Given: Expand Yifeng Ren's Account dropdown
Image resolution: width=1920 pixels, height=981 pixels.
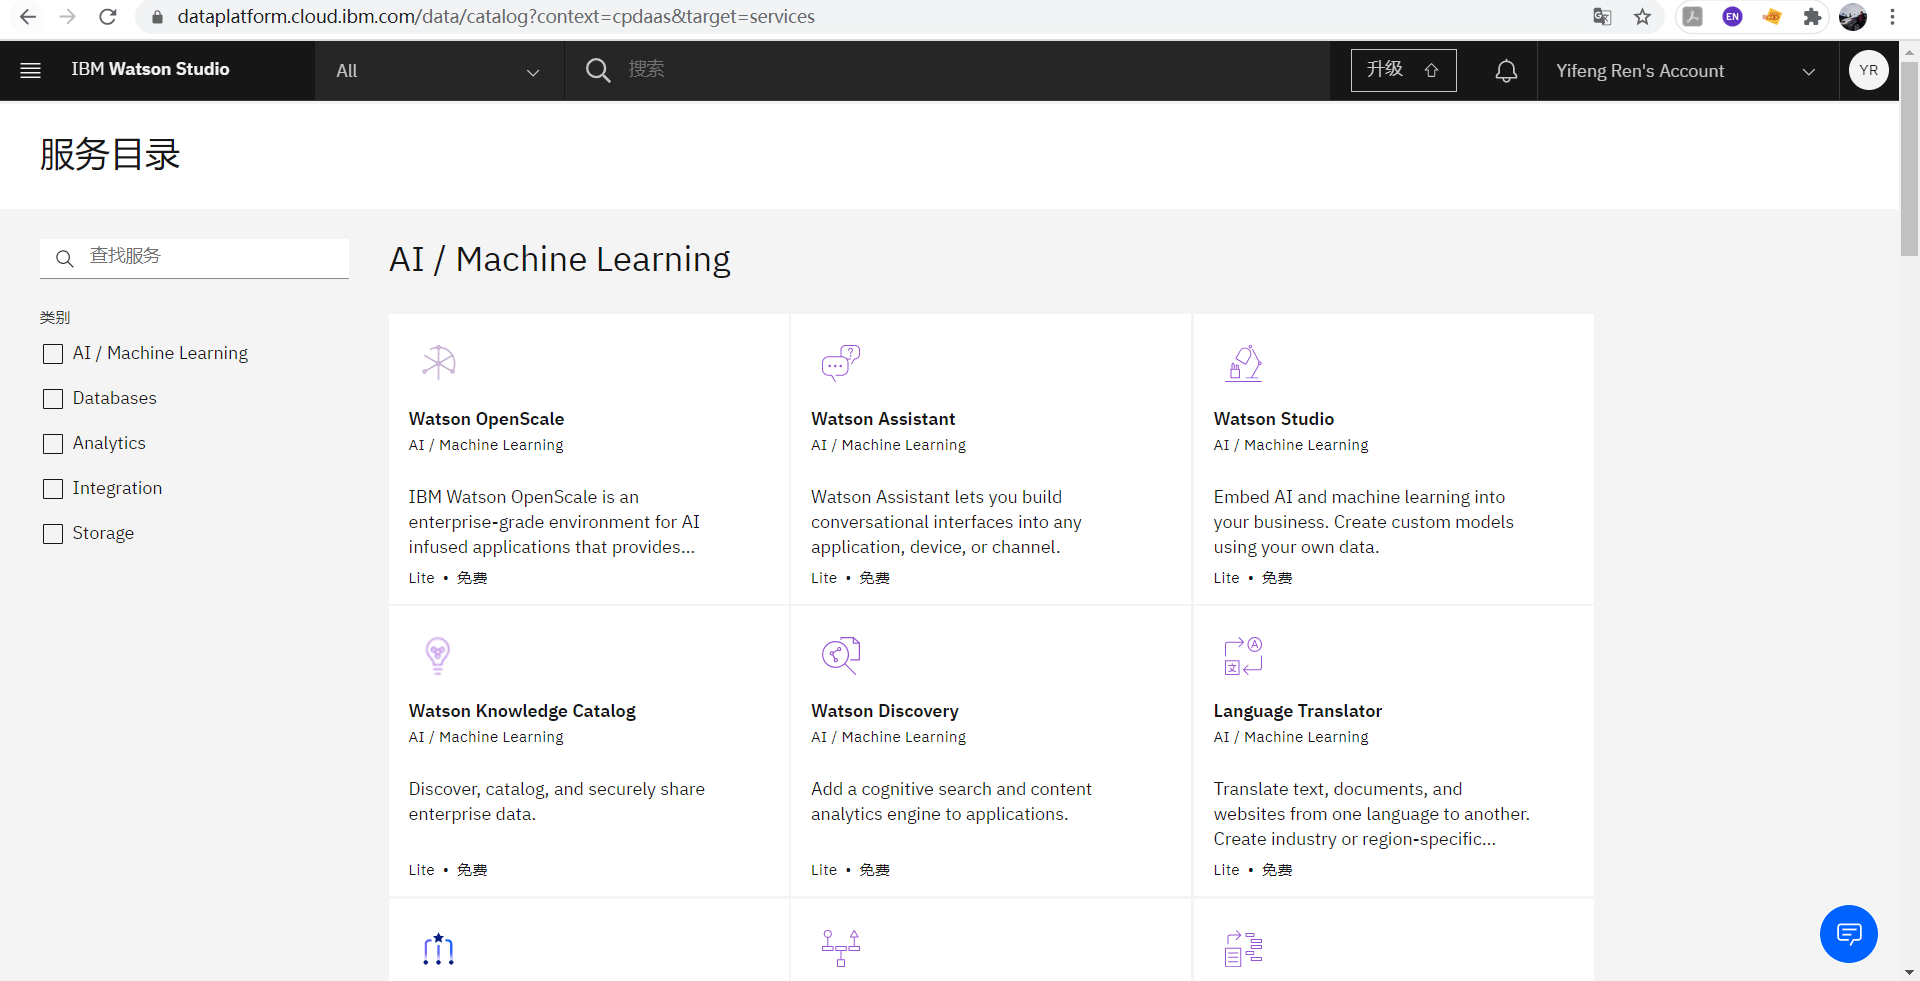Looking at the screenshot, I should click(1687, 71).
